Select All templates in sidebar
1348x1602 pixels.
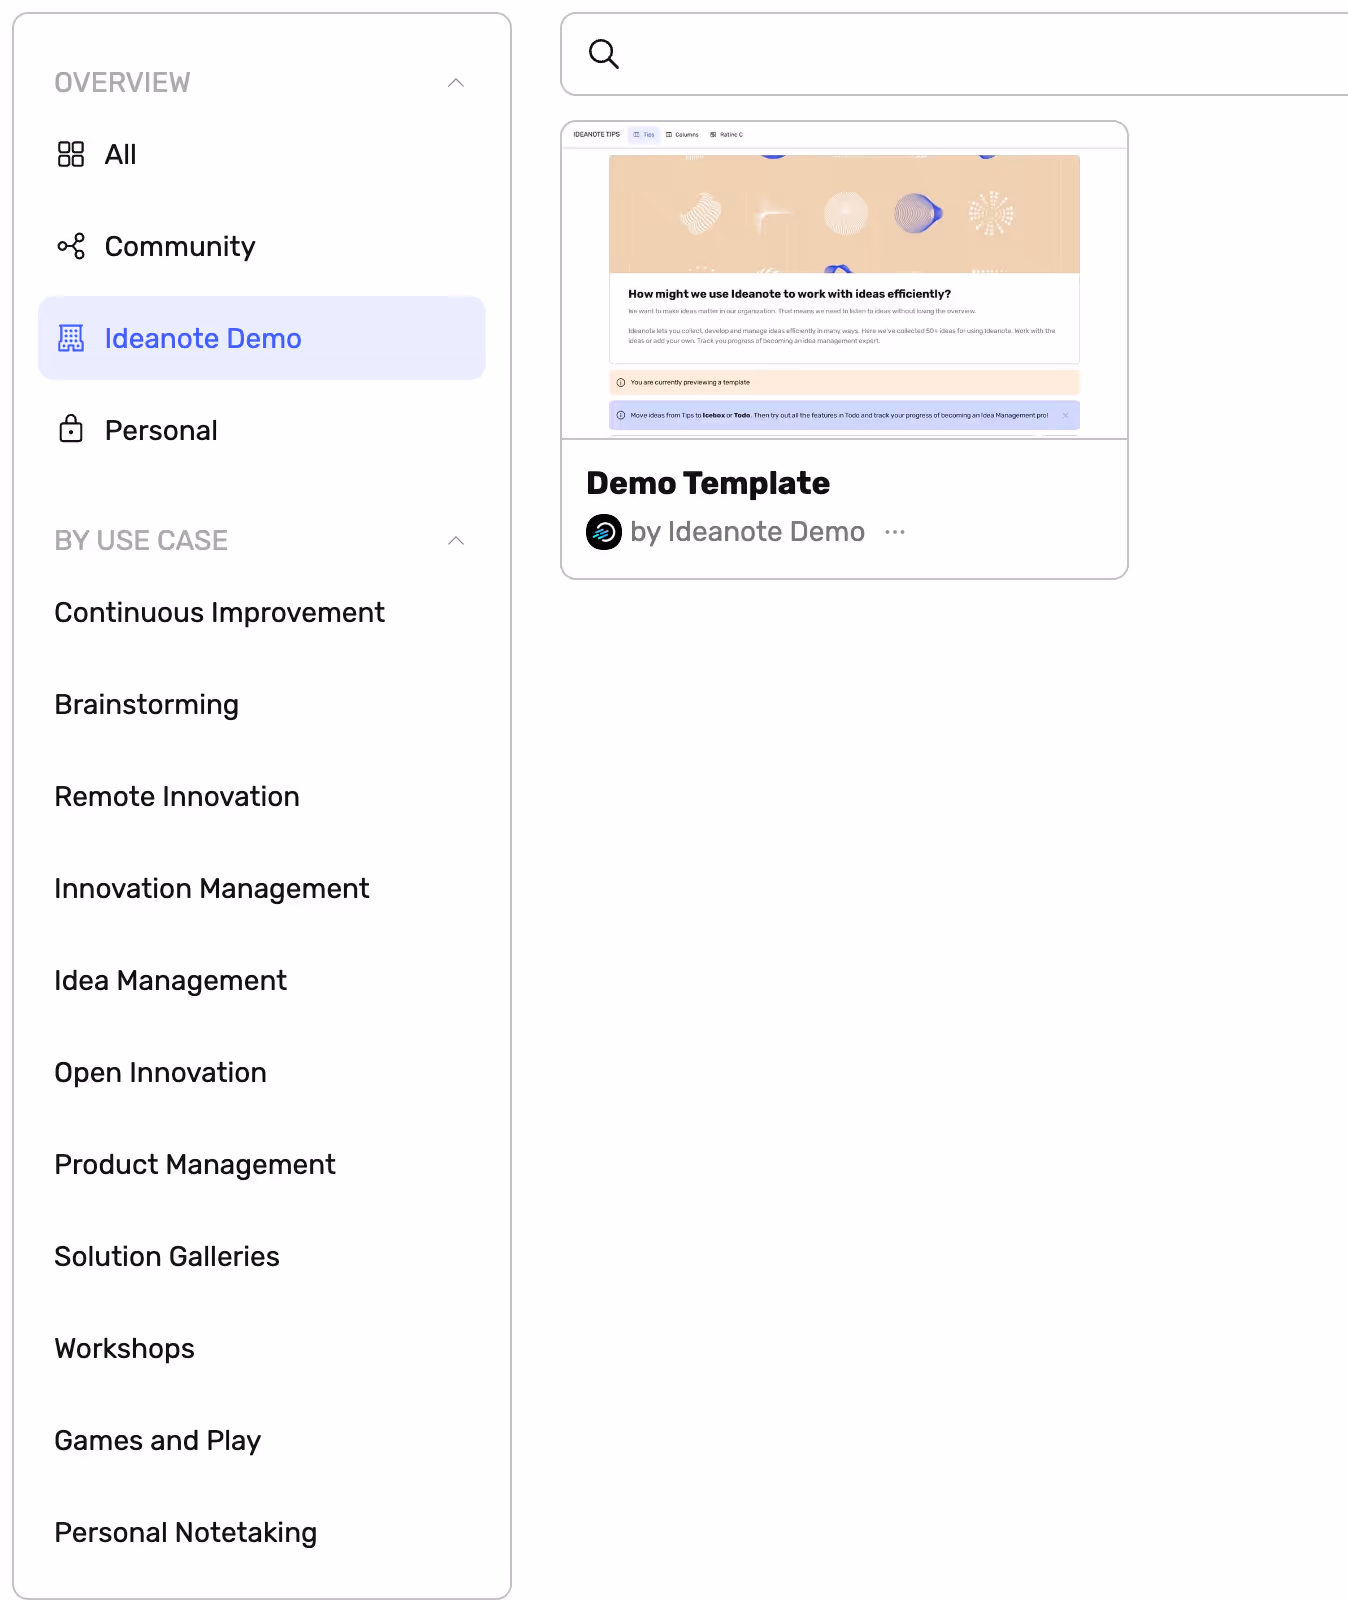pyautogui.click(x=262, y=154)
